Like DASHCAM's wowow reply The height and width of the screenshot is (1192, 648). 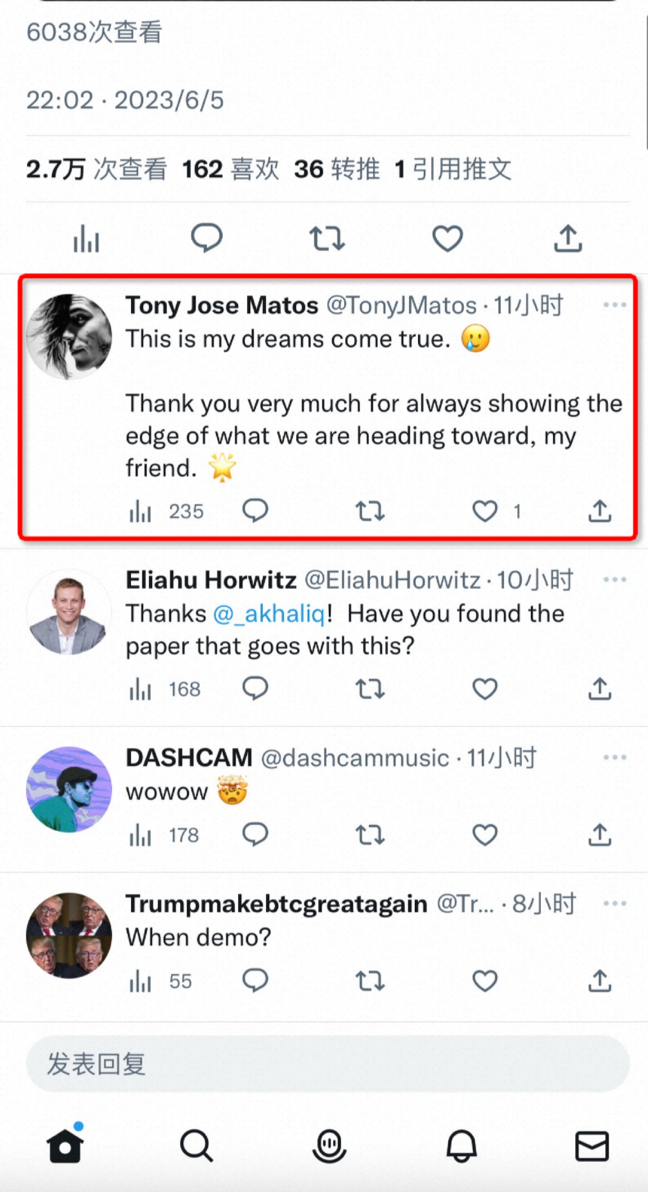[x=485, y=835]
